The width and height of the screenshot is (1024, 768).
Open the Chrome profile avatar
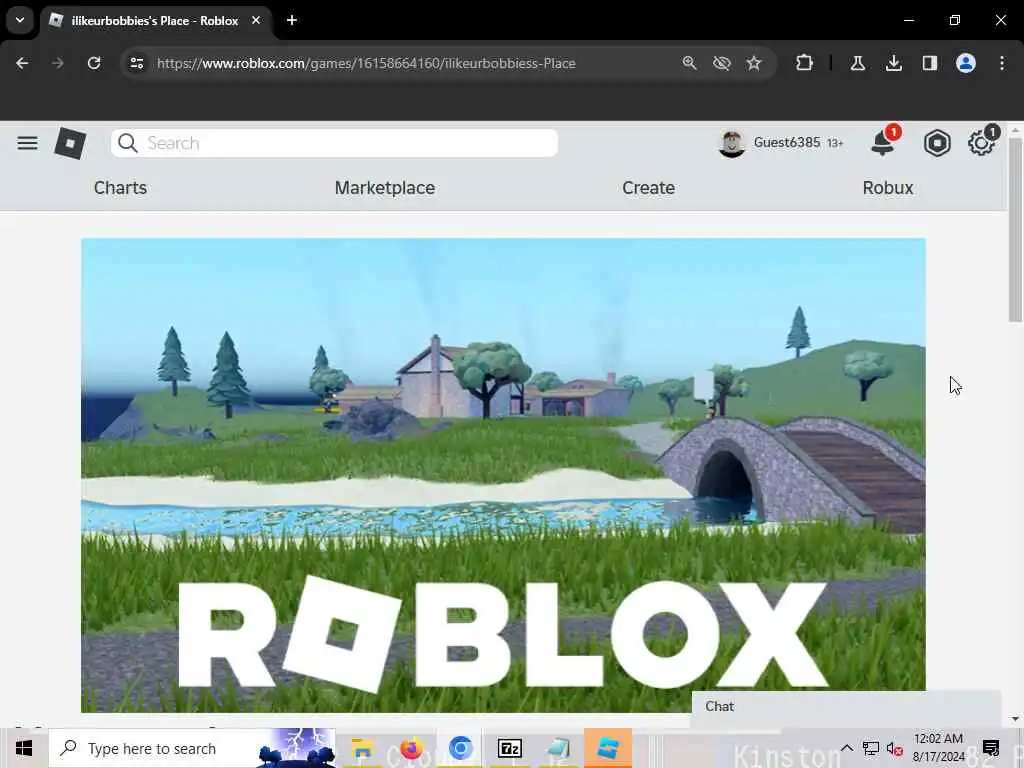coord(966,63)
